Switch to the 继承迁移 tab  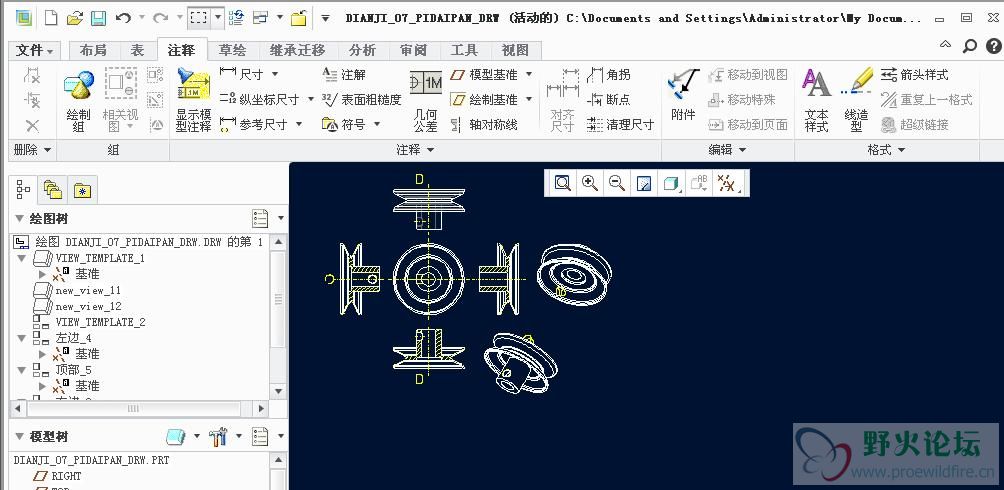click(x=297, y=50)
